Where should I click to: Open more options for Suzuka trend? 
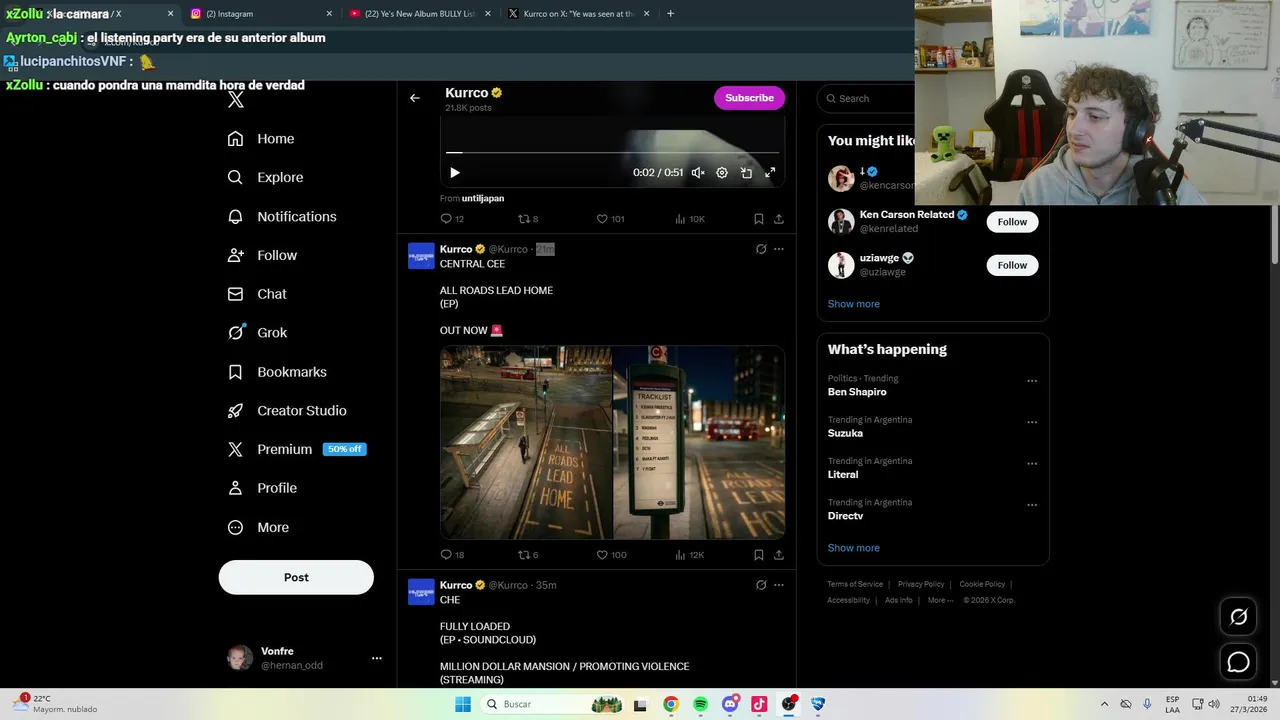tap(1032, 422)
